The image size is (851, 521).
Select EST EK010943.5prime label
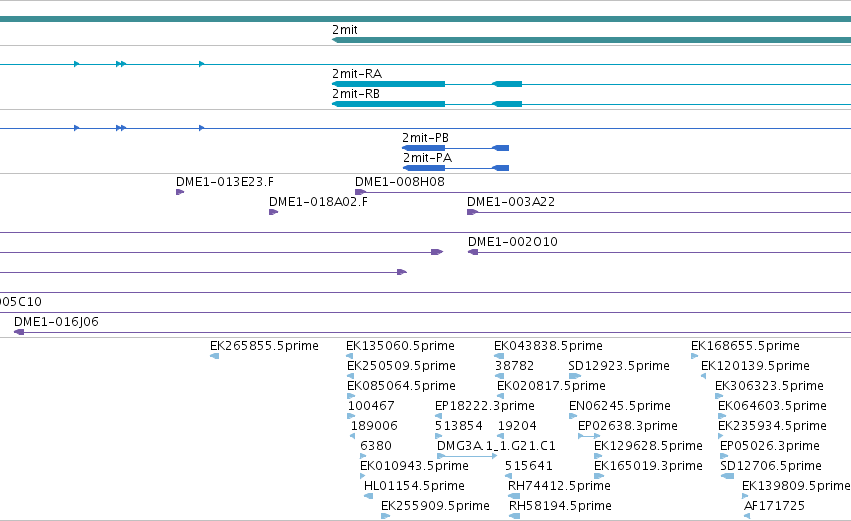[x=414, y=466]
